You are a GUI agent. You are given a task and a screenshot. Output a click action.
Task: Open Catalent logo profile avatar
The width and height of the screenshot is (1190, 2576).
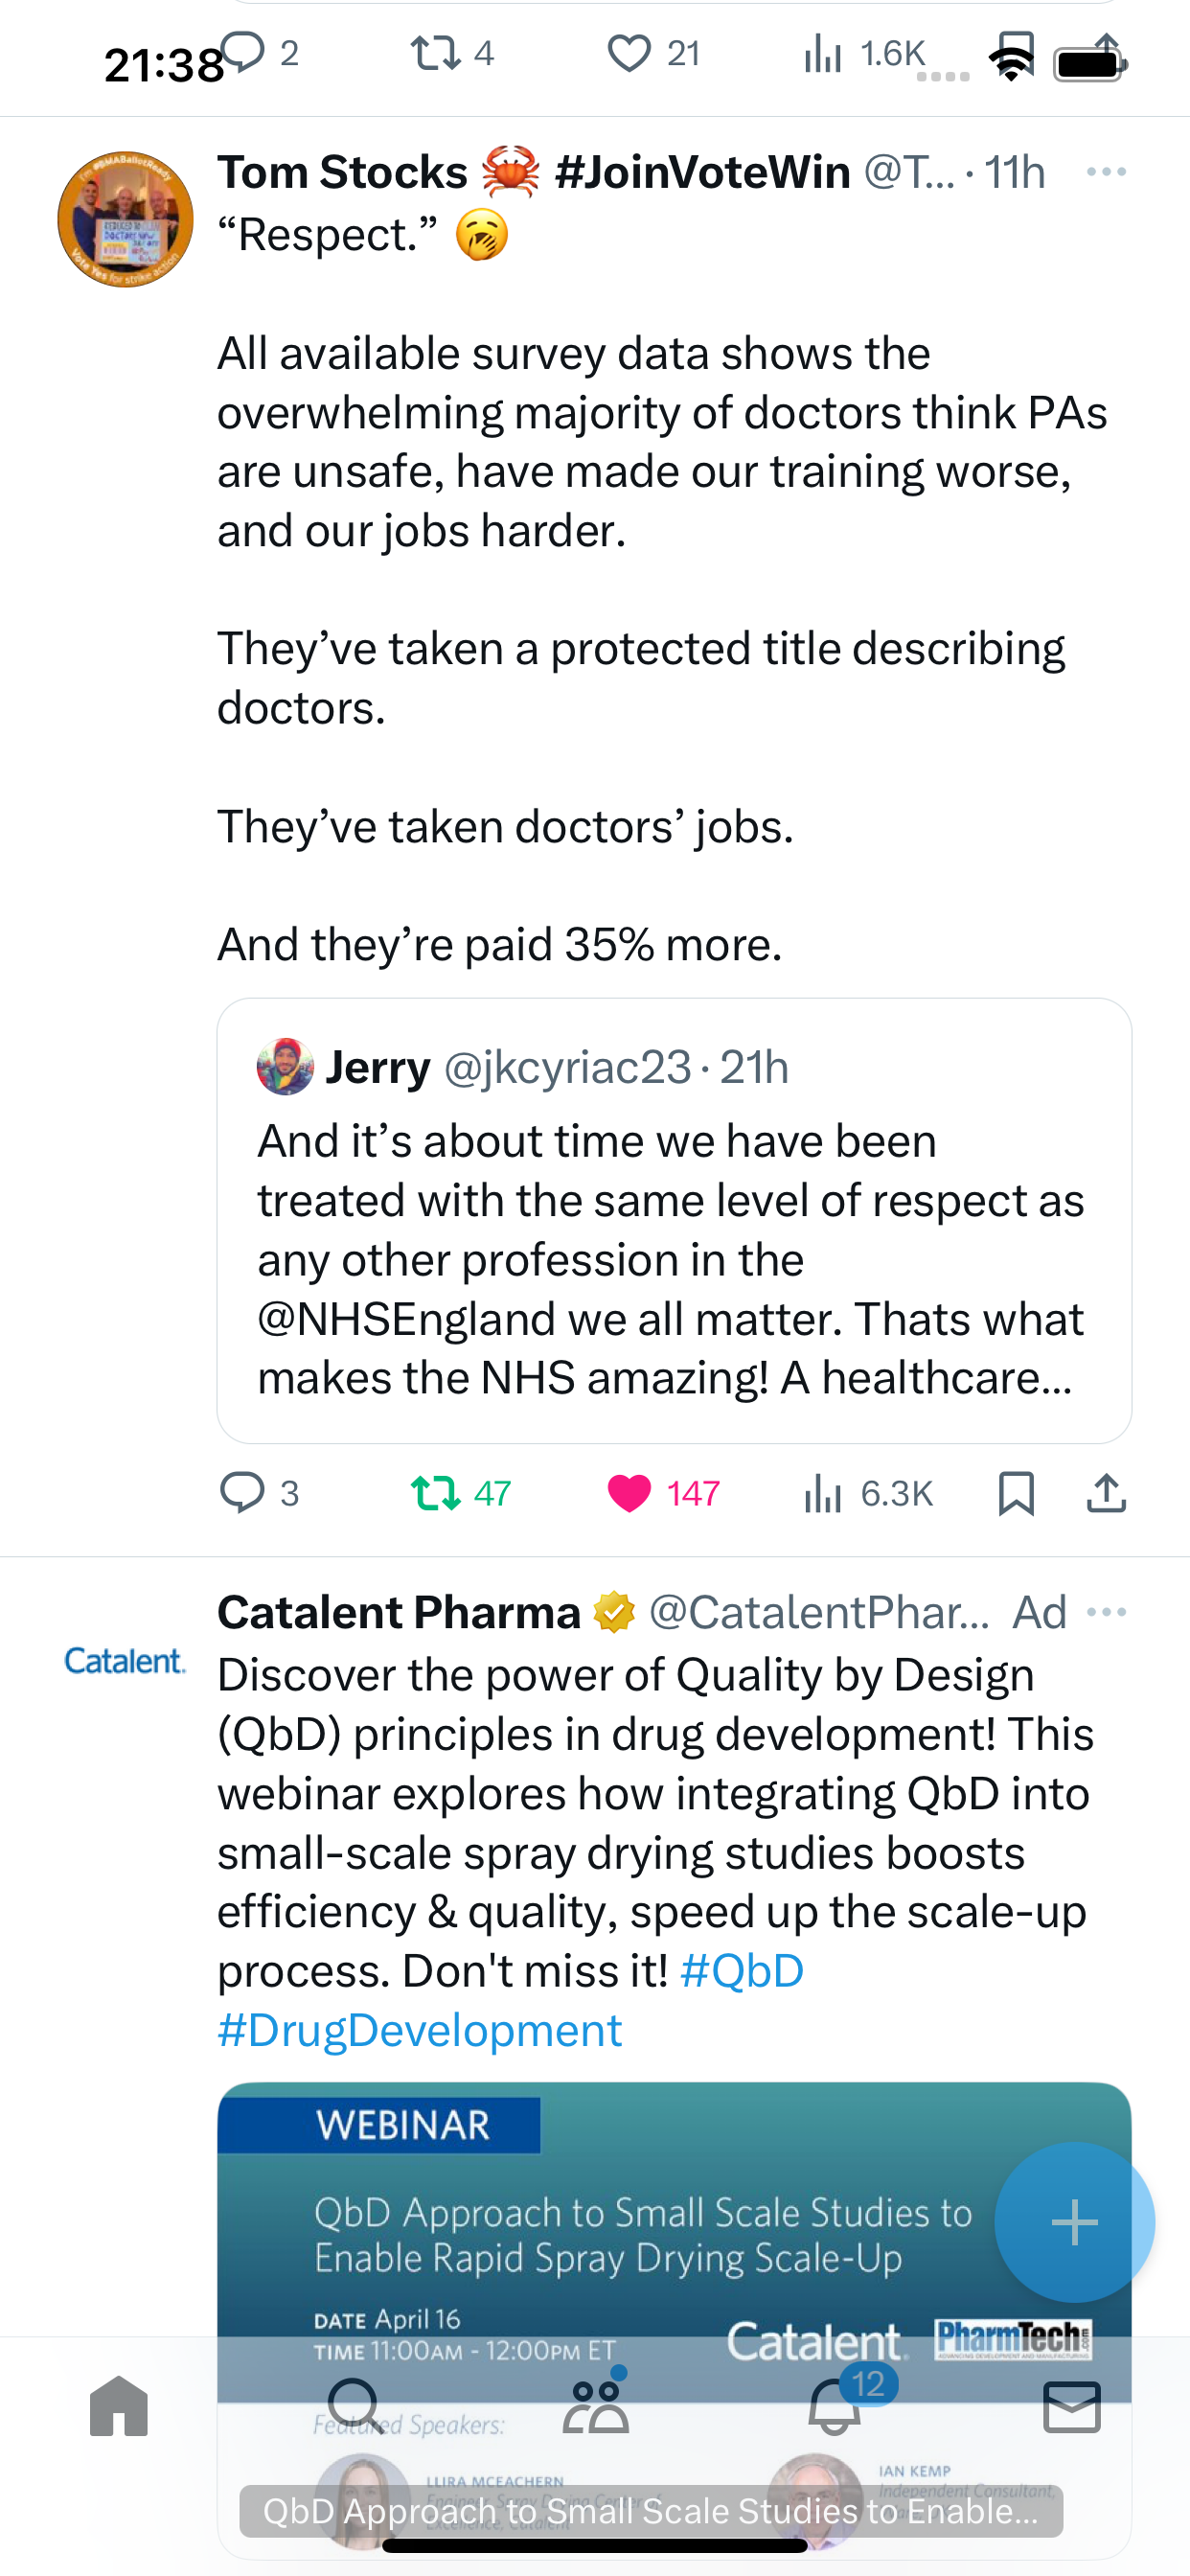pos(125,1661)
